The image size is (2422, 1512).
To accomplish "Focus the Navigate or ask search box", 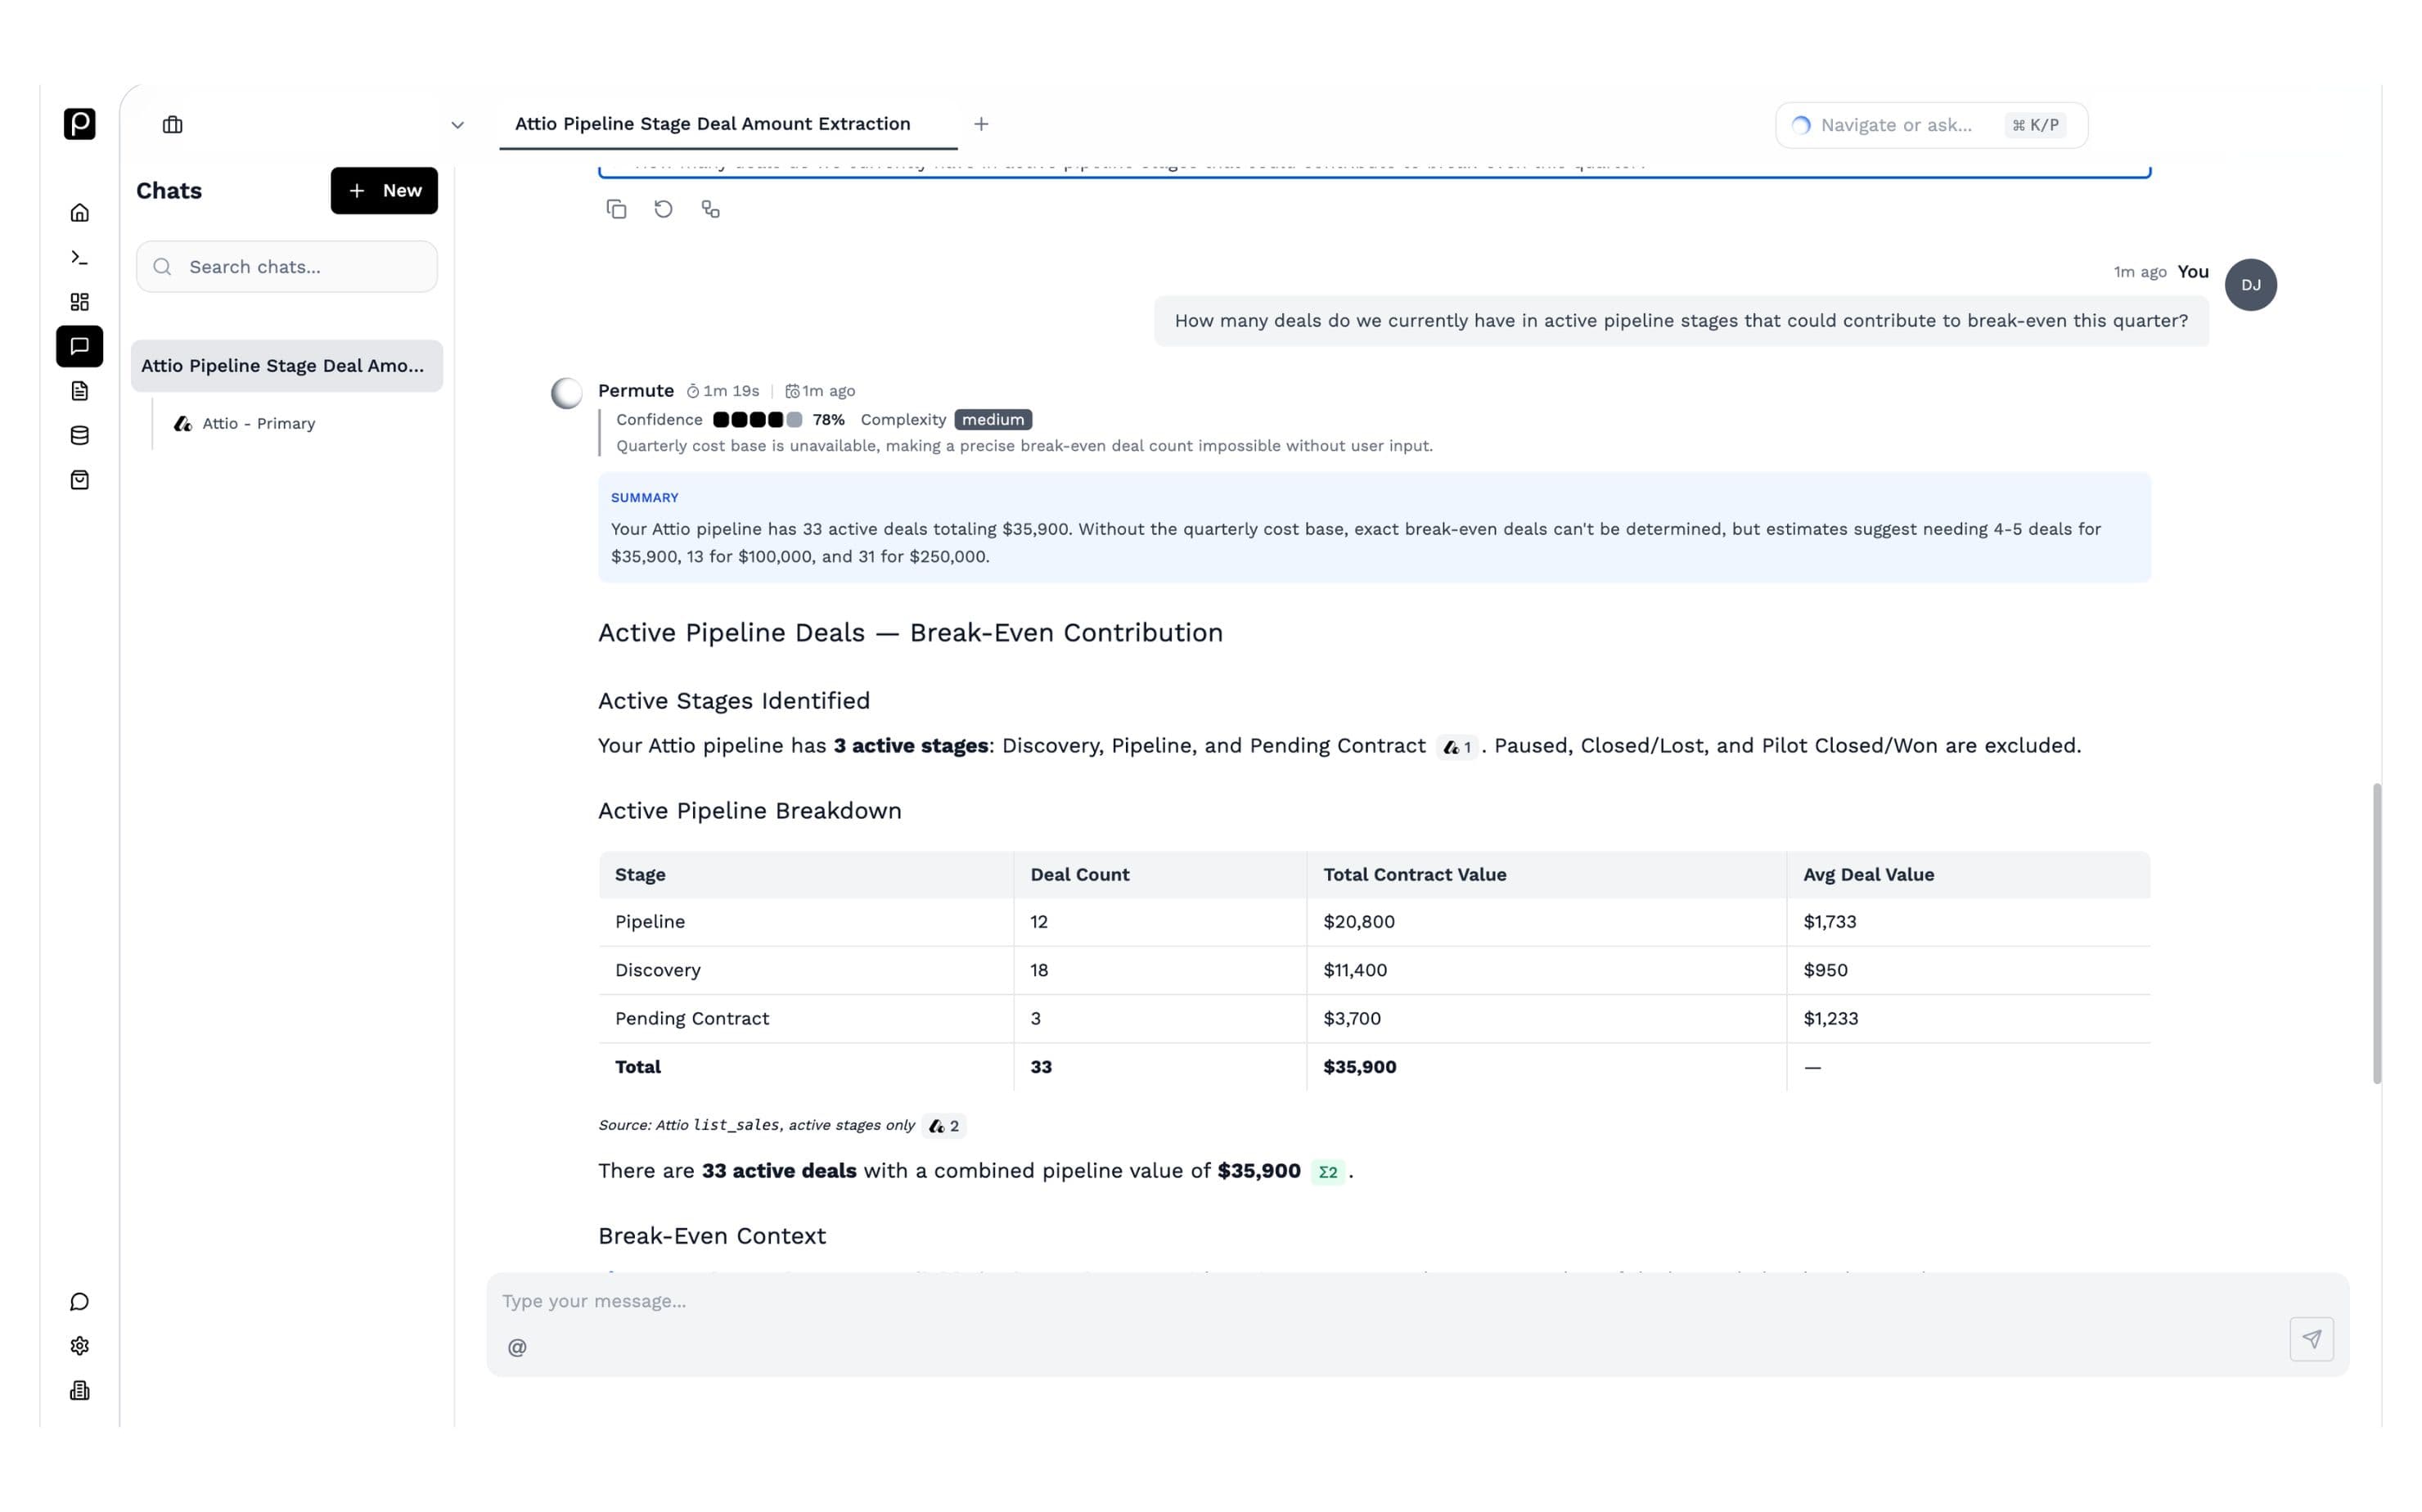I will point(1931,125).
